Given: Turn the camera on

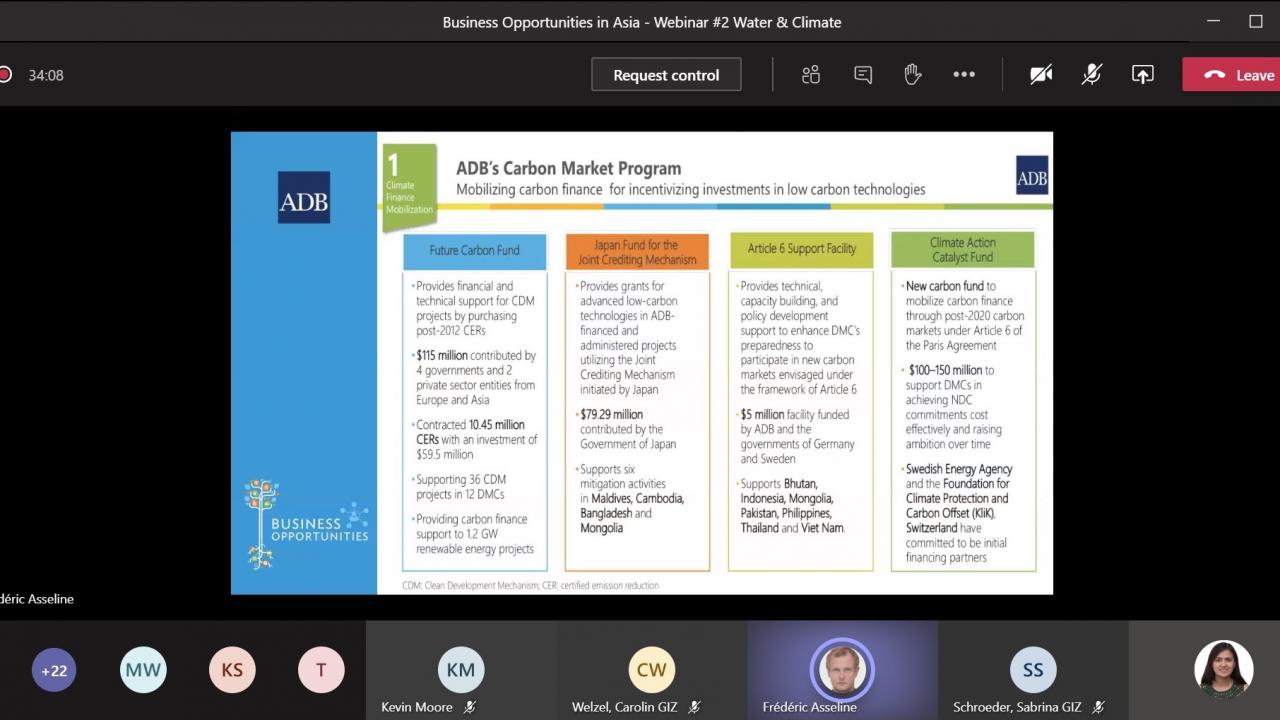Looking at the screenshot, I should [x=1041, y=75].
